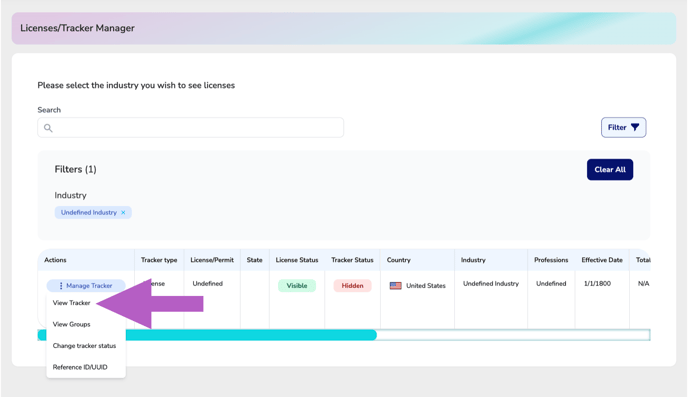Click the Effective Date column header
688x397 pixels.
(x=602, y=260)
